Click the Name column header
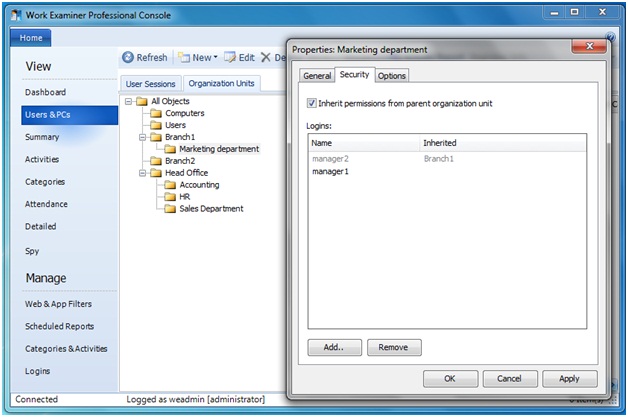The height and width of the screenshot is (418, 628). click(x=364, y=143)
